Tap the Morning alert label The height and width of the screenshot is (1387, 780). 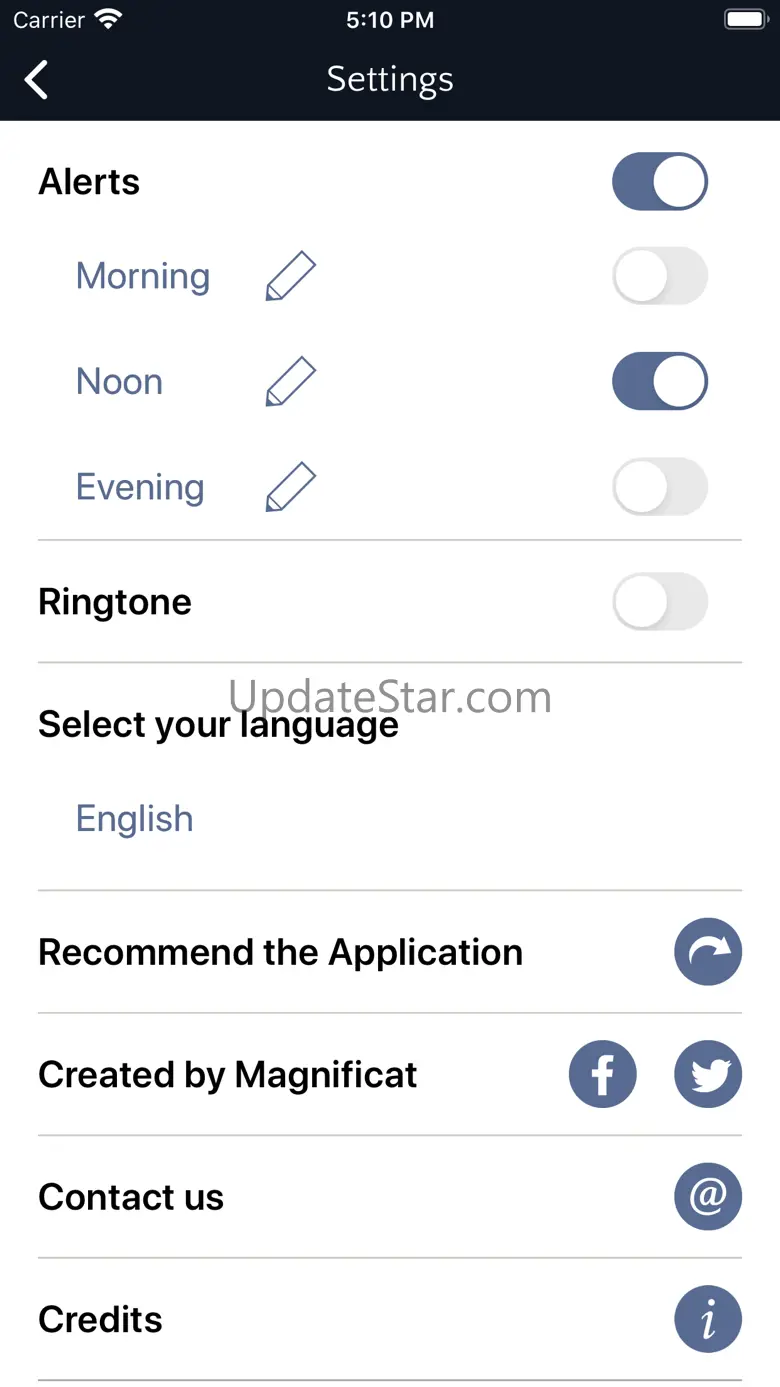click(x=143, y=276)
